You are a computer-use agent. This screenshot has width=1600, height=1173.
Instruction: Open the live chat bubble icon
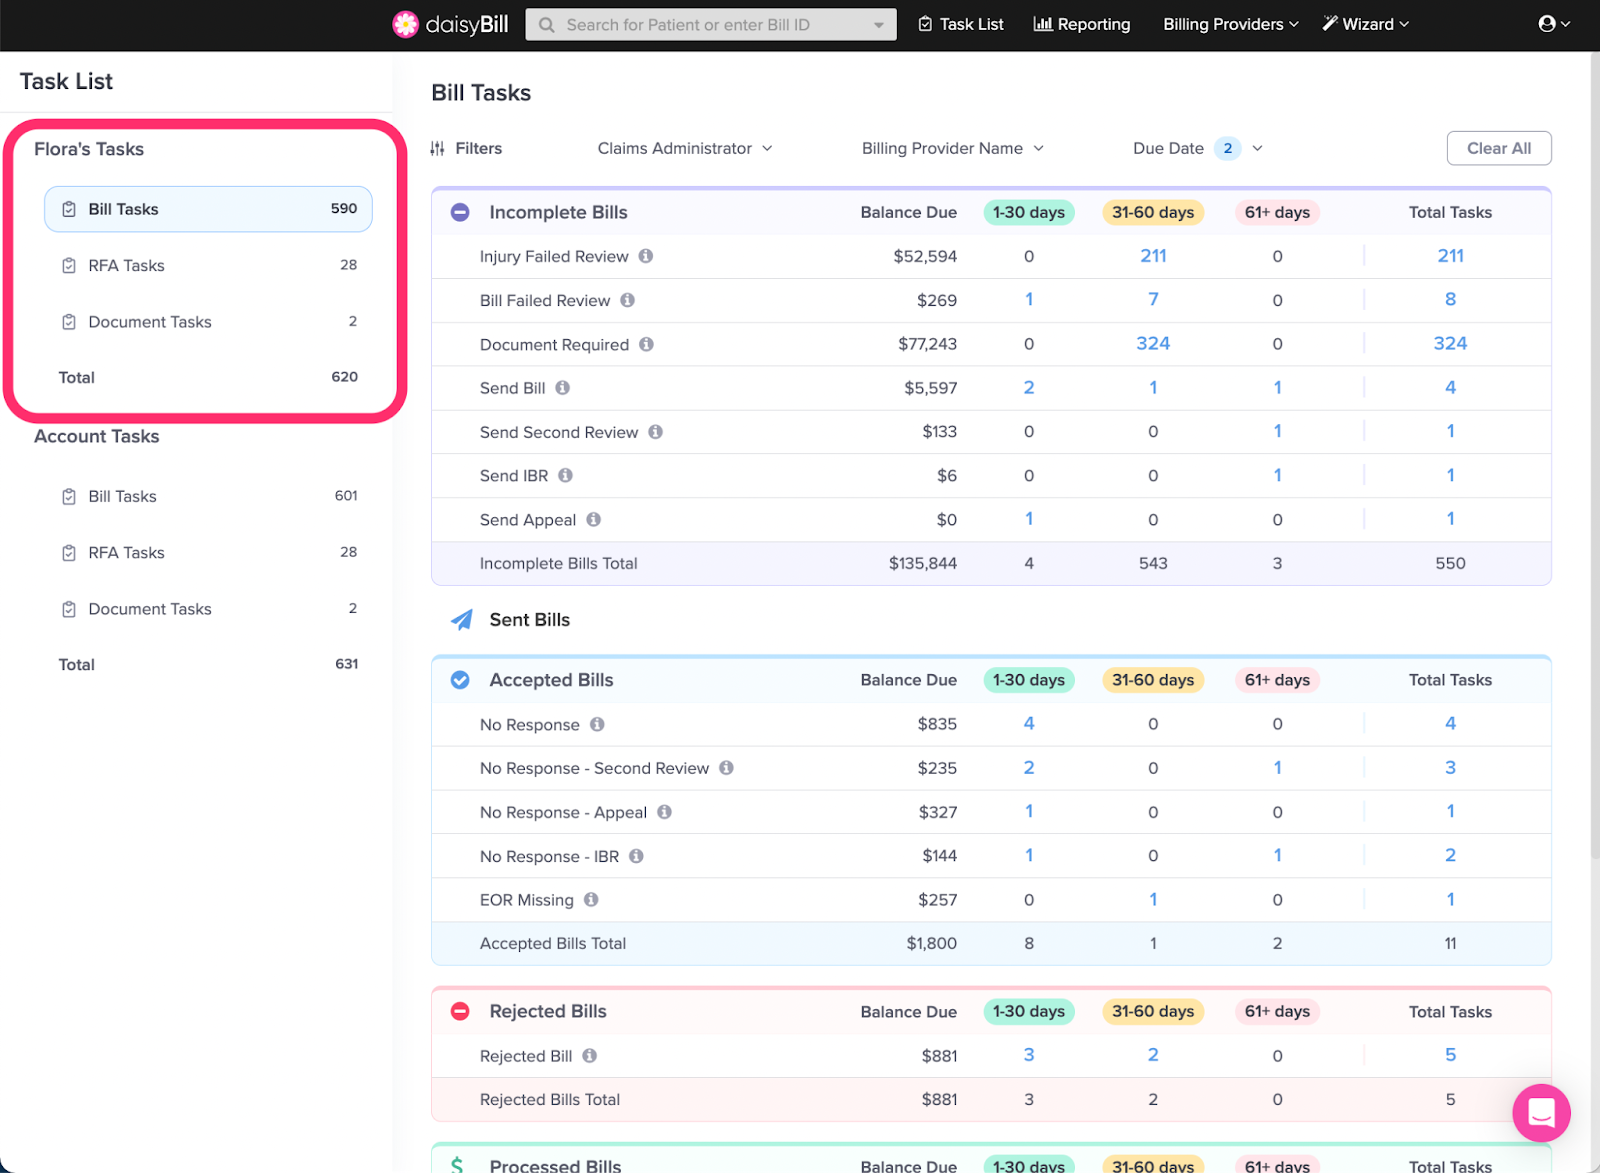1540,1112
